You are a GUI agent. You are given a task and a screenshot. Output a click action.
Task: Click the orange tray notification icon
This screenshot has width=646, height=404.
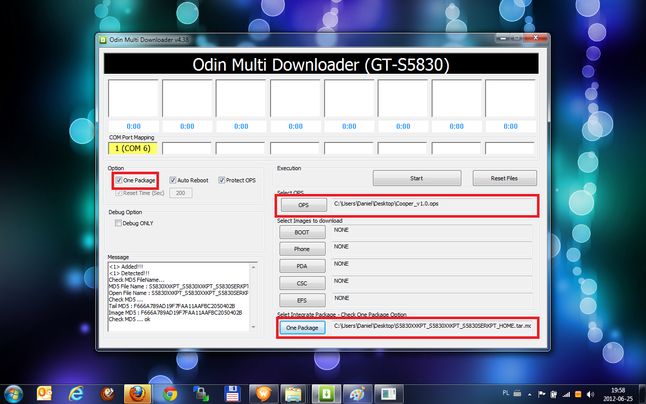pyautogui.click(x=578, y=394)
